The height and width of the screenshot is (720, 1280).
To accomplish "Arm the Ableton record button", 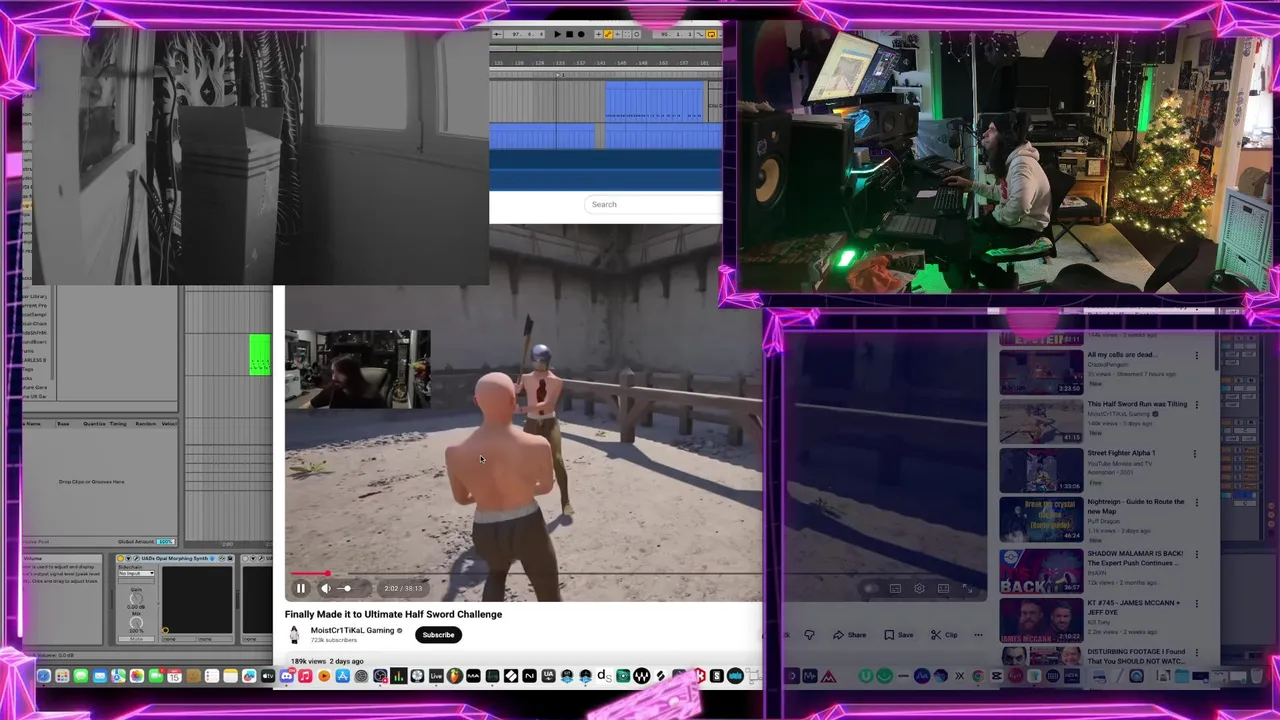I will [x=581, y=34].
